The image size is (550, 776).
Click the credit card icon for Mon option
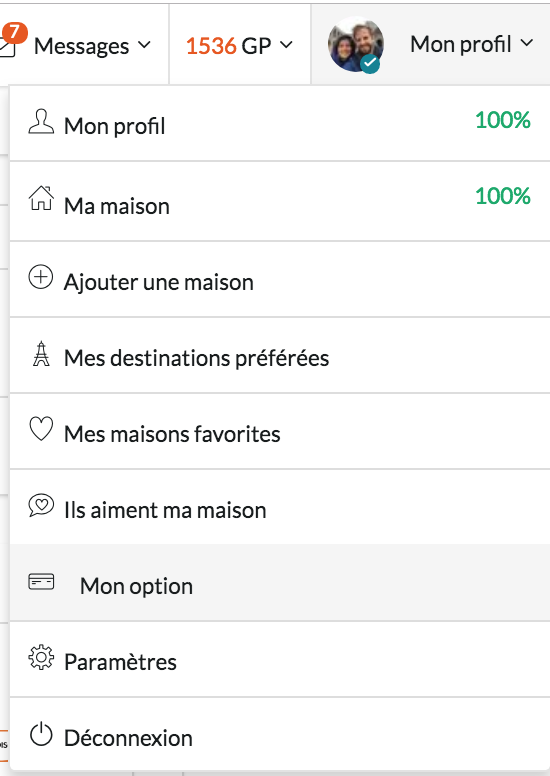click(x=41, y=582)
